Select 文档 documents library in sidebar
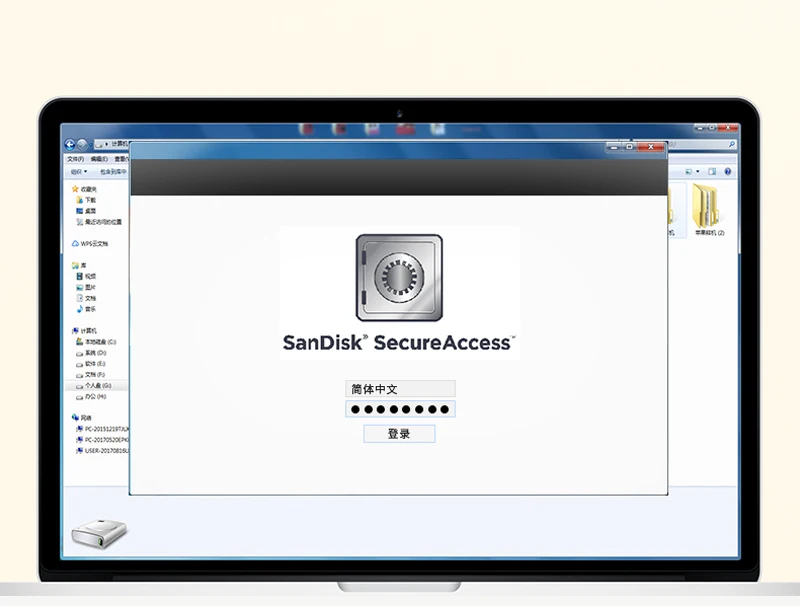The height and width of the screenshot is (606, 800). pyautogui.click(x=86, y=298)
